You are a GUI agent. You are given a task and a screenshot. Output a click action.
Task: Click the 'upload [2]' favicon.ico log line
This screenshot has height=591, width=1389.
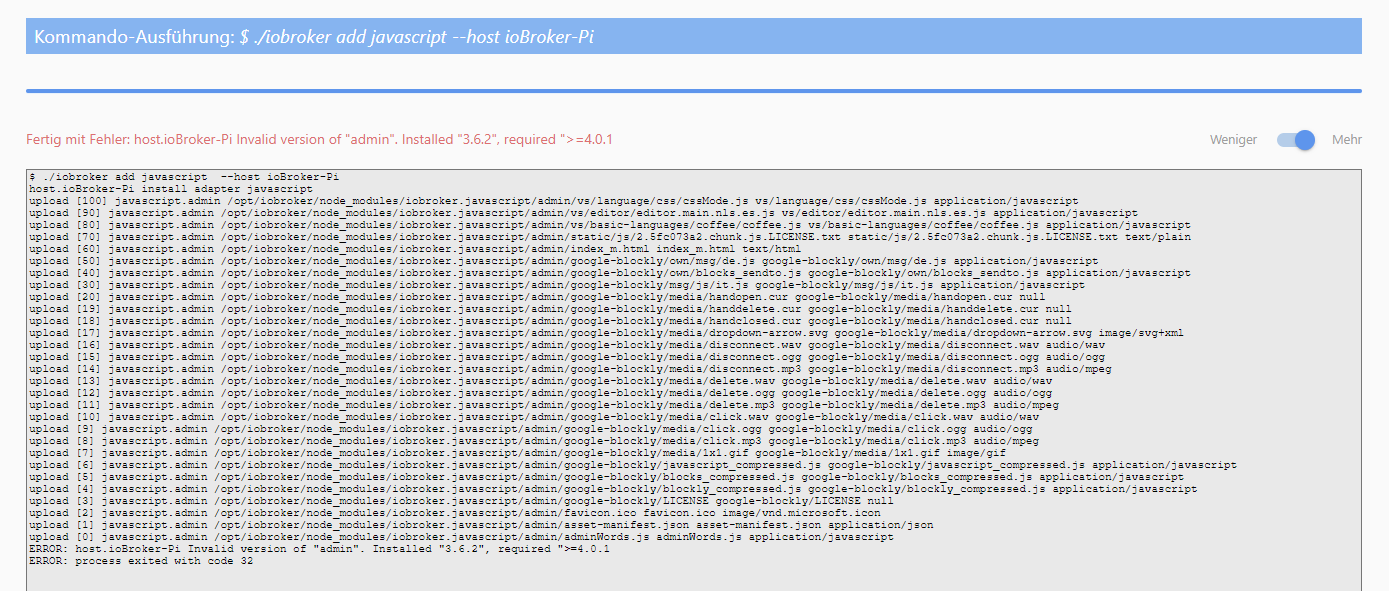click(454, 512)
